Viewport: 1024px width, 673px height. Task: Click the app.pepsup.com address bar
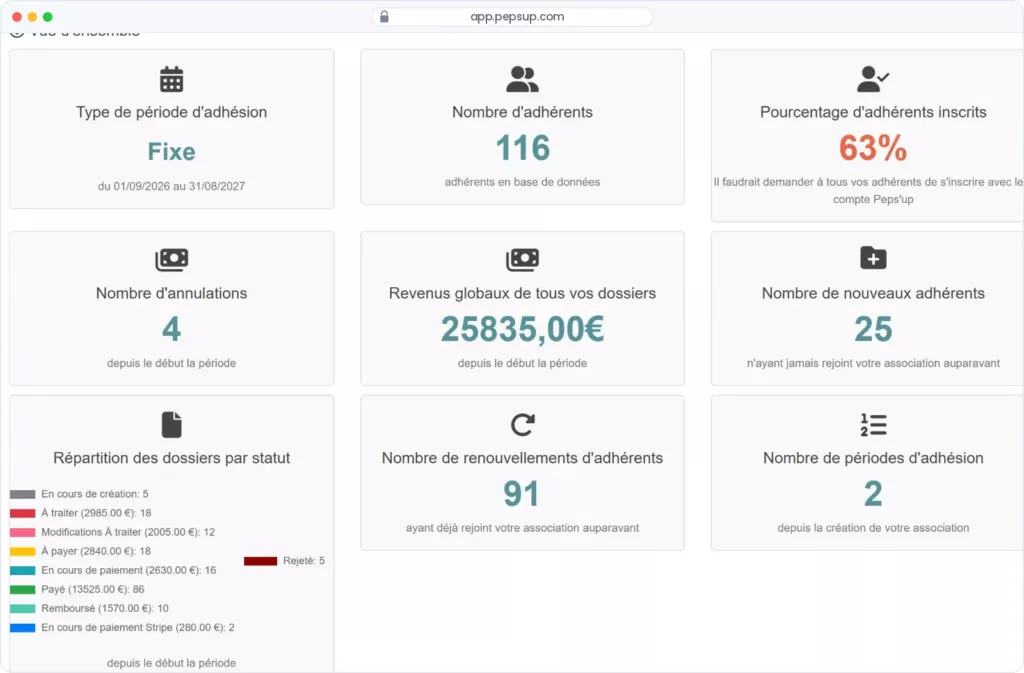coord(513,16)
